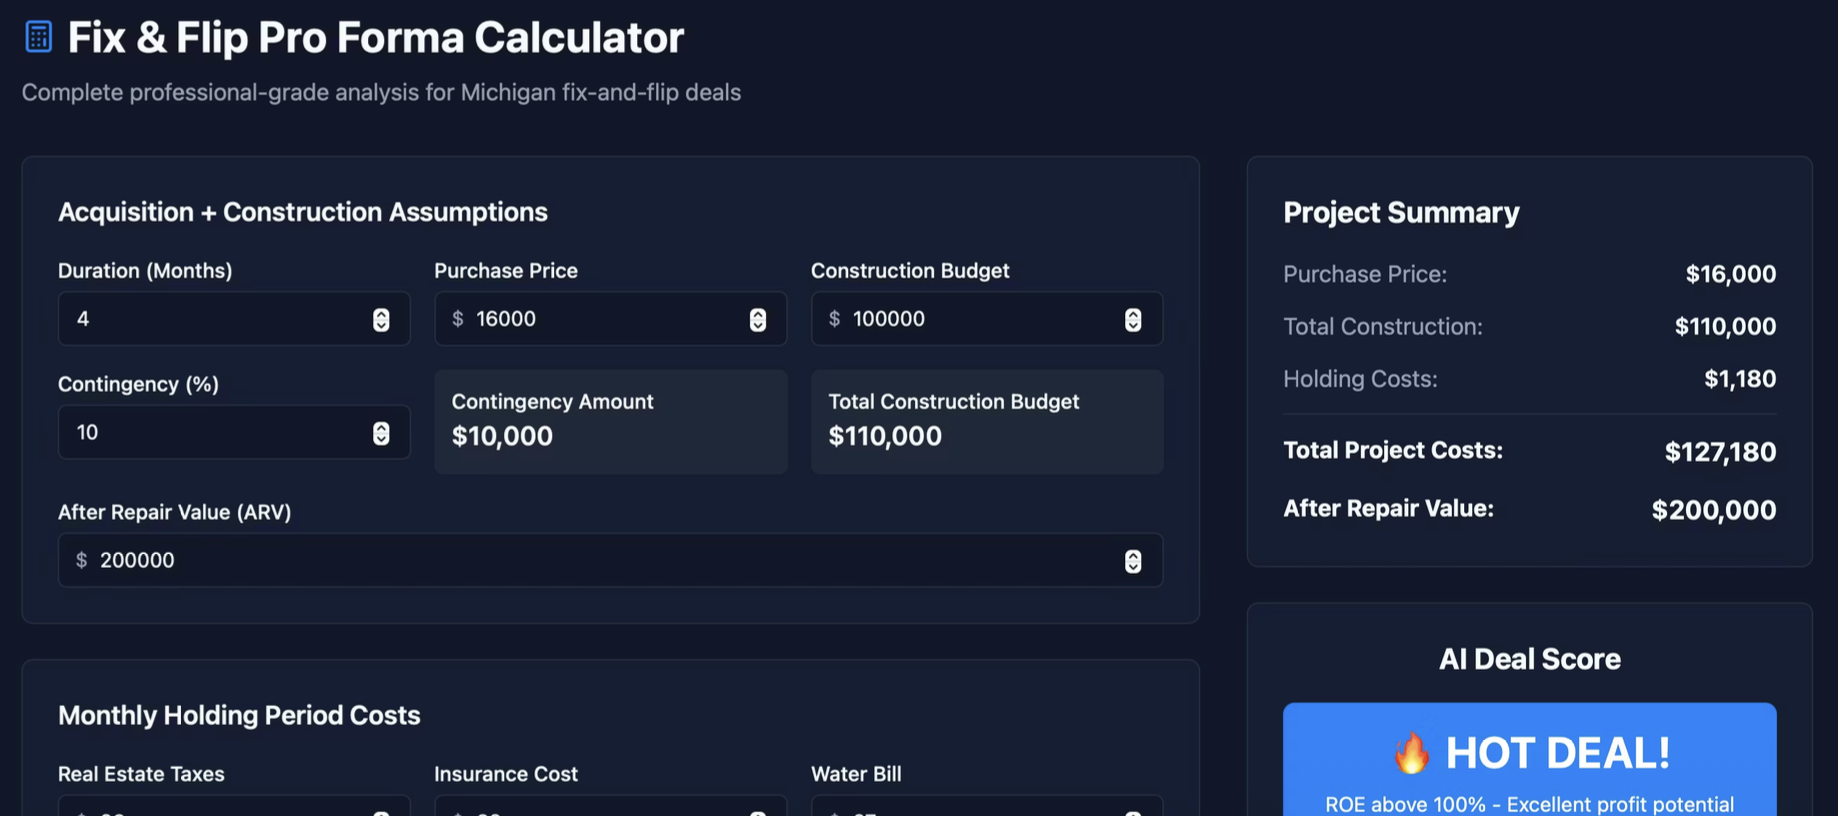The image size is (1838, 816).
Task: Click the Total Construction Budget card
Action: click(x=986, y=421)
